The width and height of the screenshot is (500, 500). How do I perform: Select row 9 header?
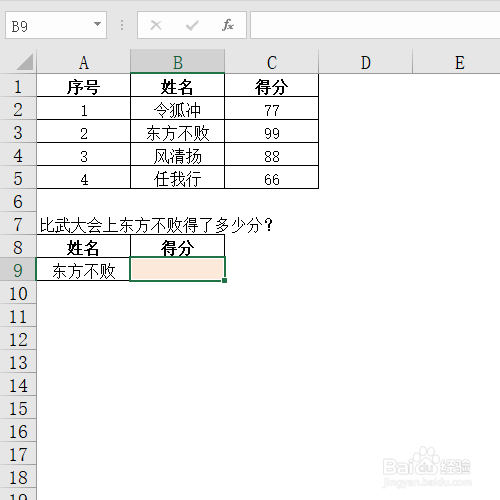pyautogui.click(x=18, y=269)
